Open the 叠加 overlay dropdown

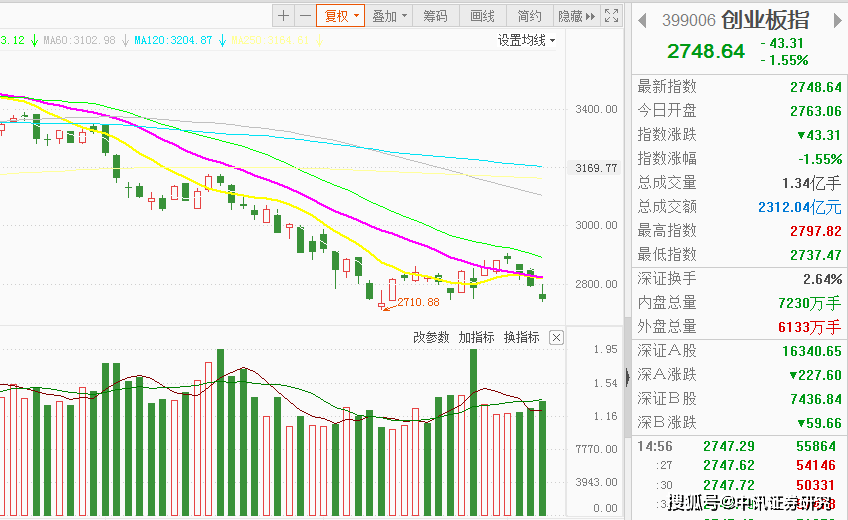(388, 15)
